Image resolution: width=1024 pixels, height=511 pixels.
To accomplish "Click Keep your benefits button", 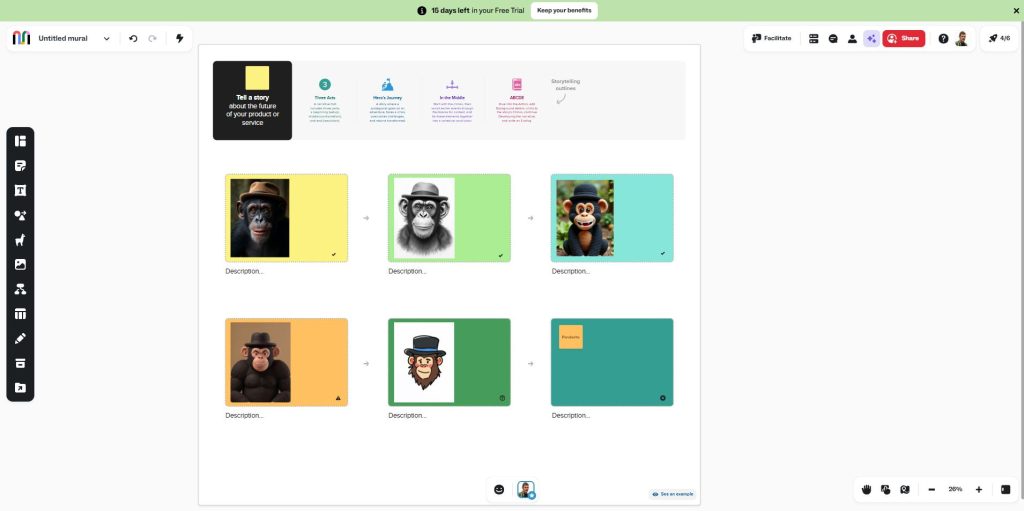I will click(x=564, y=10).
